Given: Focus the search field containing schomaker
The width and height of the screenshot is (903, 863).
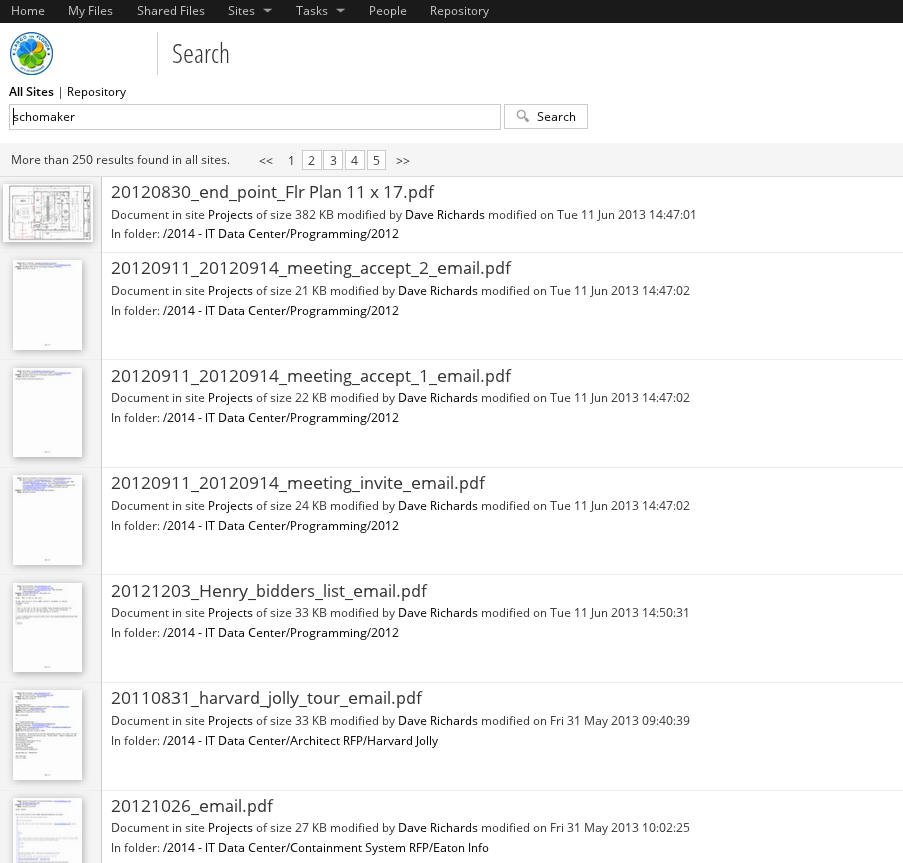Looking at the screenshot, I should pyautogui.click(x=255, y=117).
